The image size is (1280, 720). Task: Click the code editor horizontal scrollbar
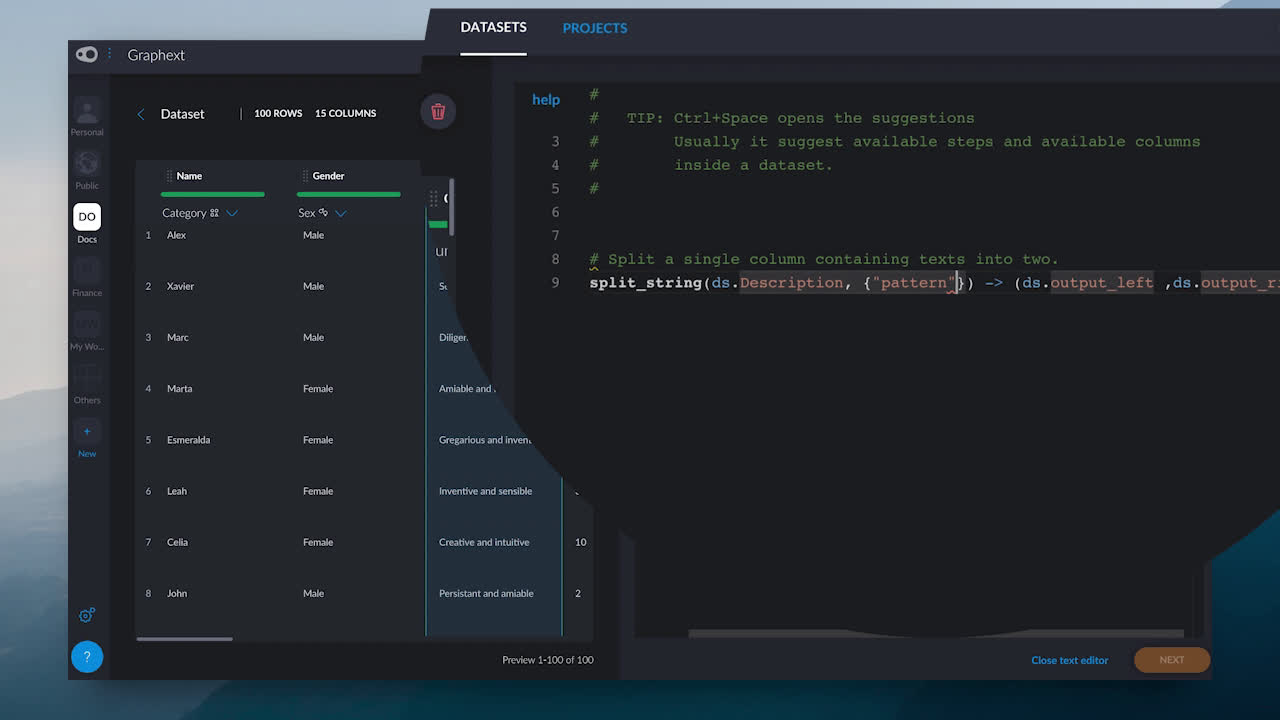[936, 633]
